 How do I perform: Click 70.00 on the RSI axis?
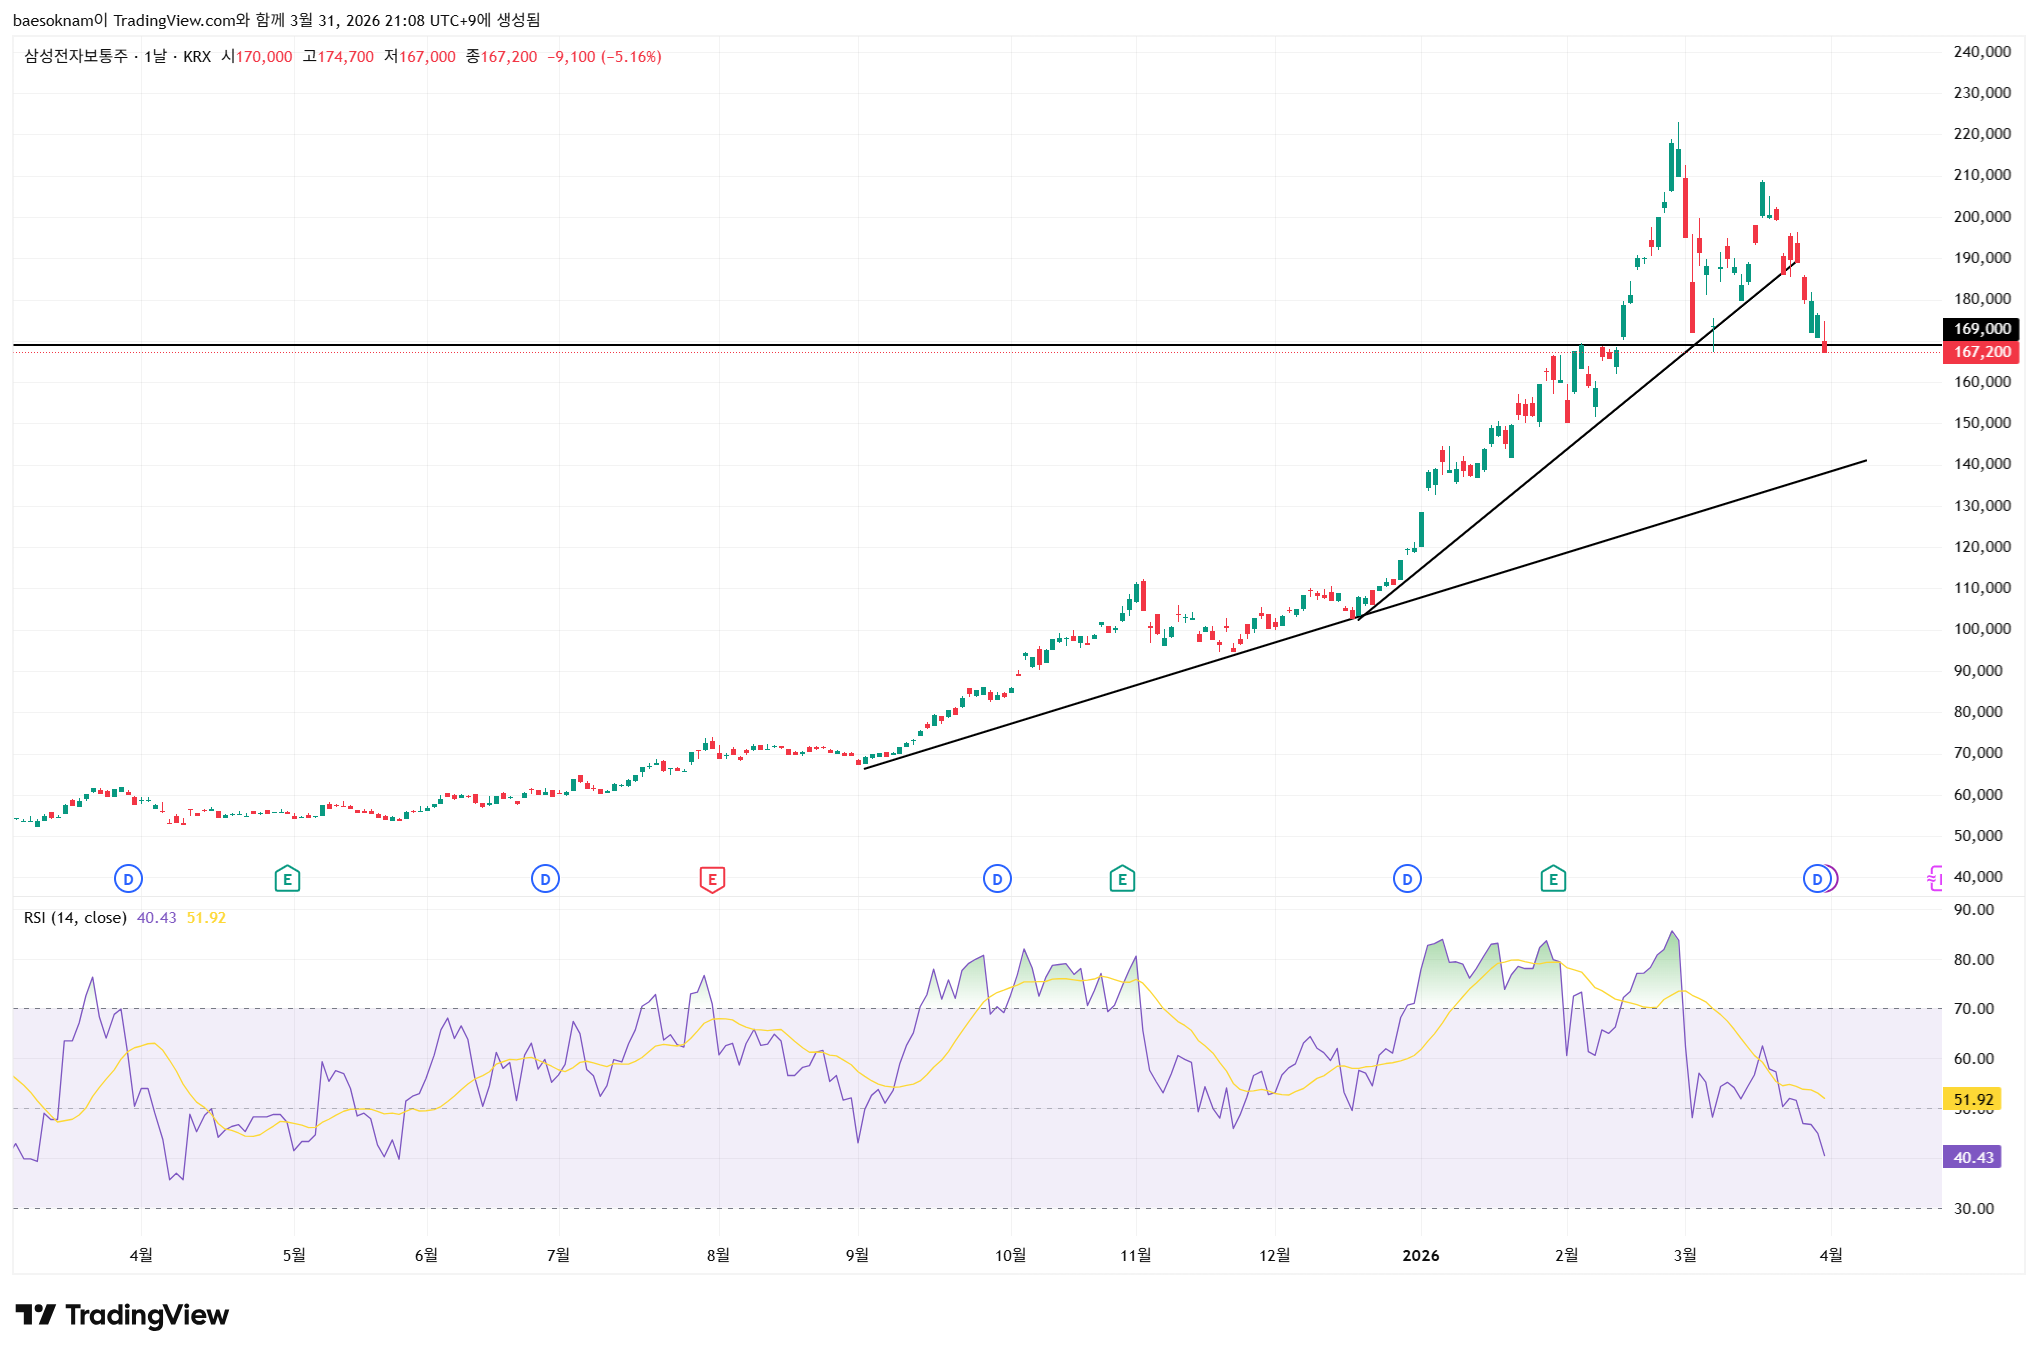[x=1974, y=1009]
